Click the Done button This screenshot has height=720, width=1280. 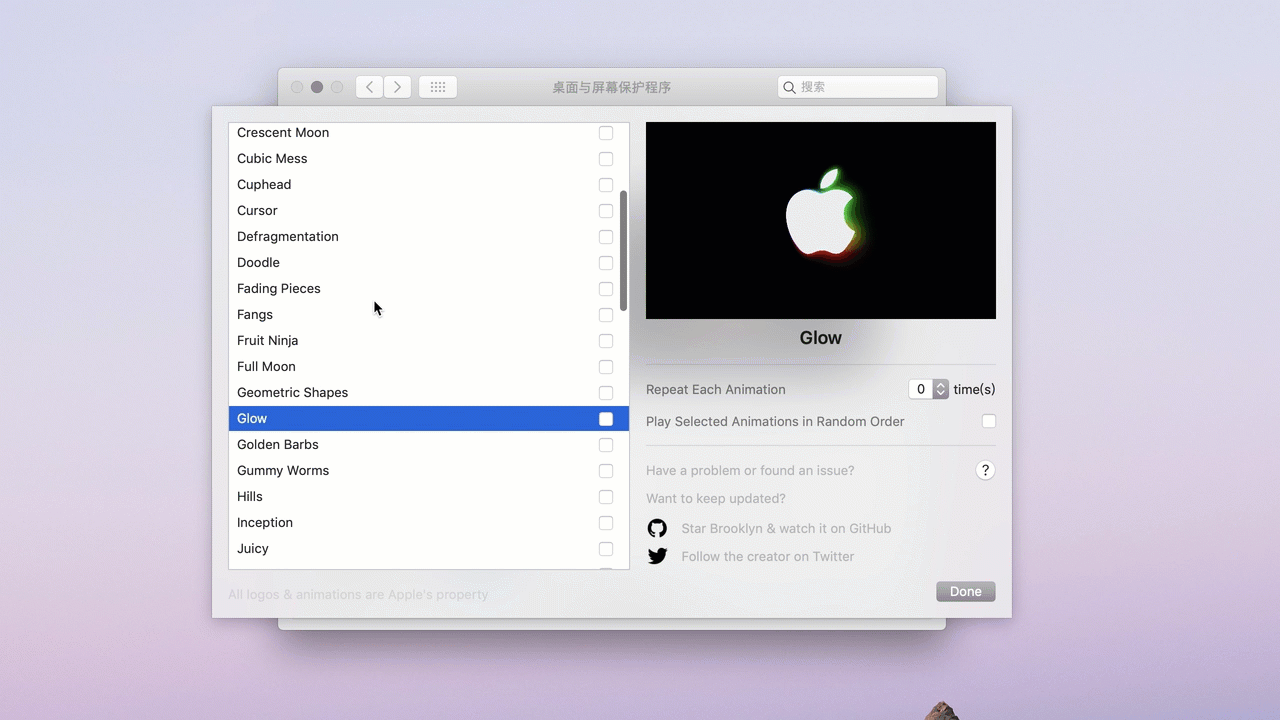(966, 592)
